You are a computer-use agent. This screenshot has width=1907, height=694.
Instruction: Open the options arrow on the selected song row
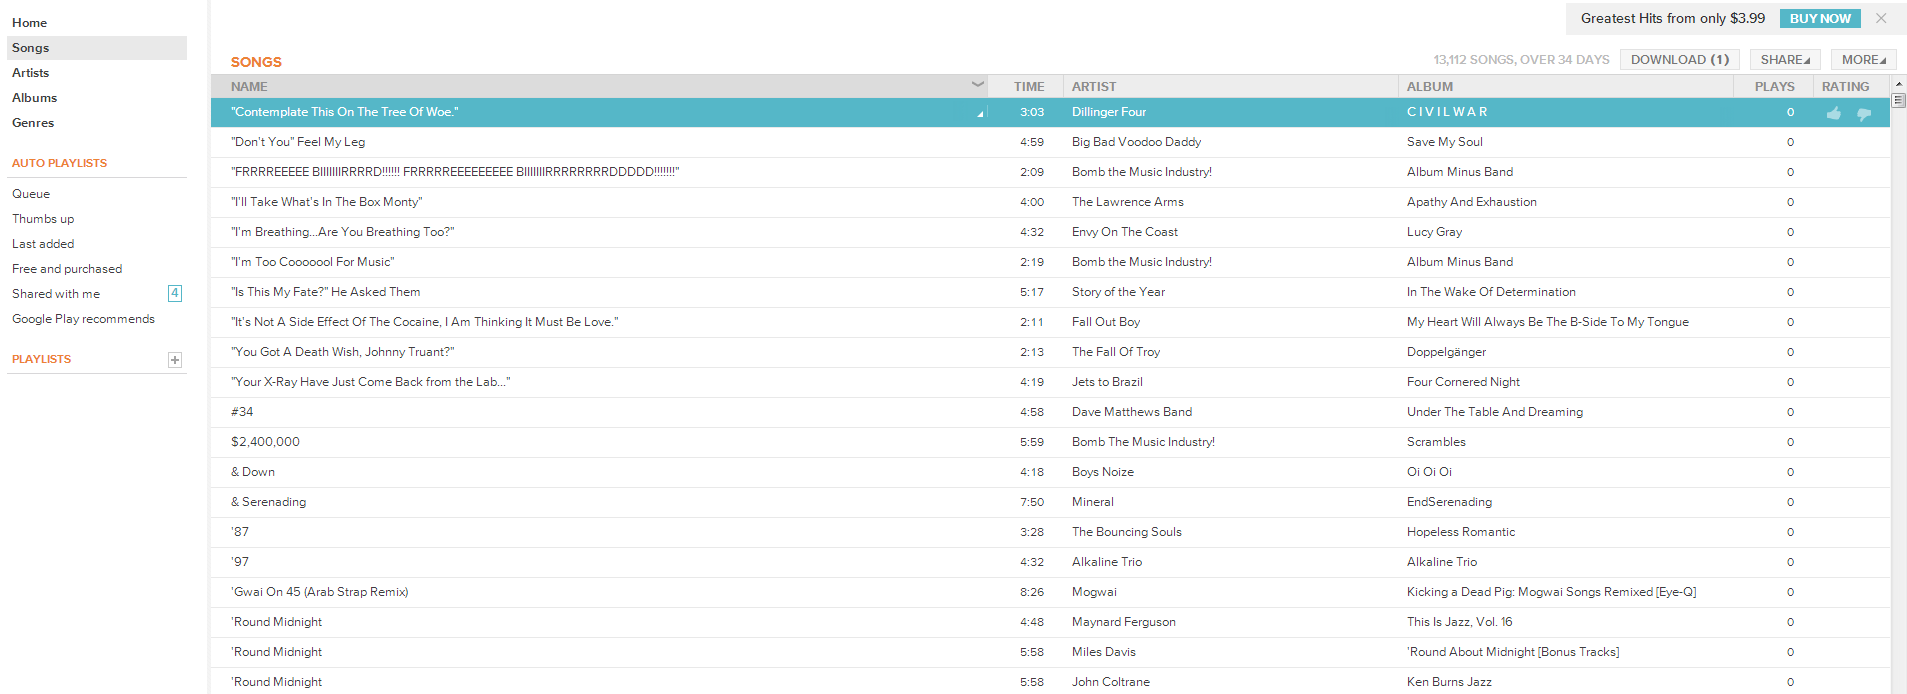tap(980, 114)
